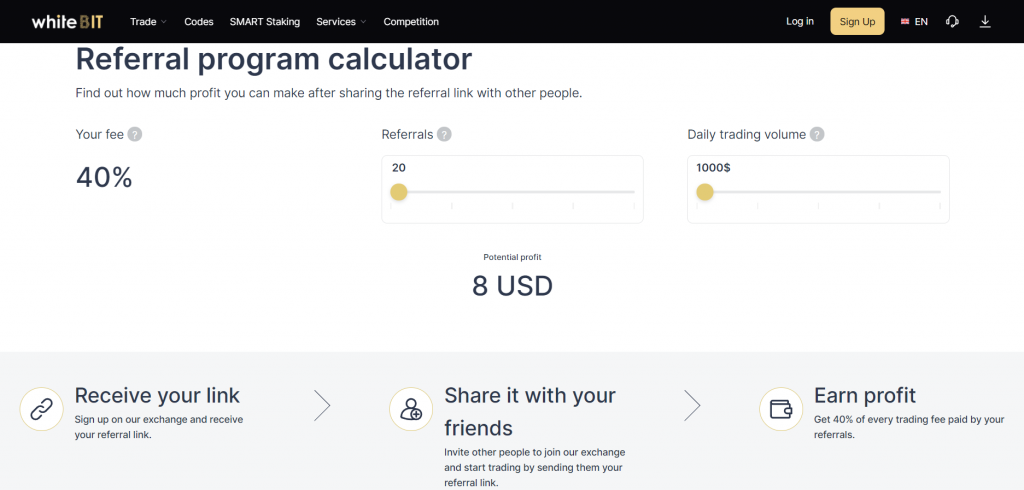Click the Referrals slider handle

[x=399, y=192]
